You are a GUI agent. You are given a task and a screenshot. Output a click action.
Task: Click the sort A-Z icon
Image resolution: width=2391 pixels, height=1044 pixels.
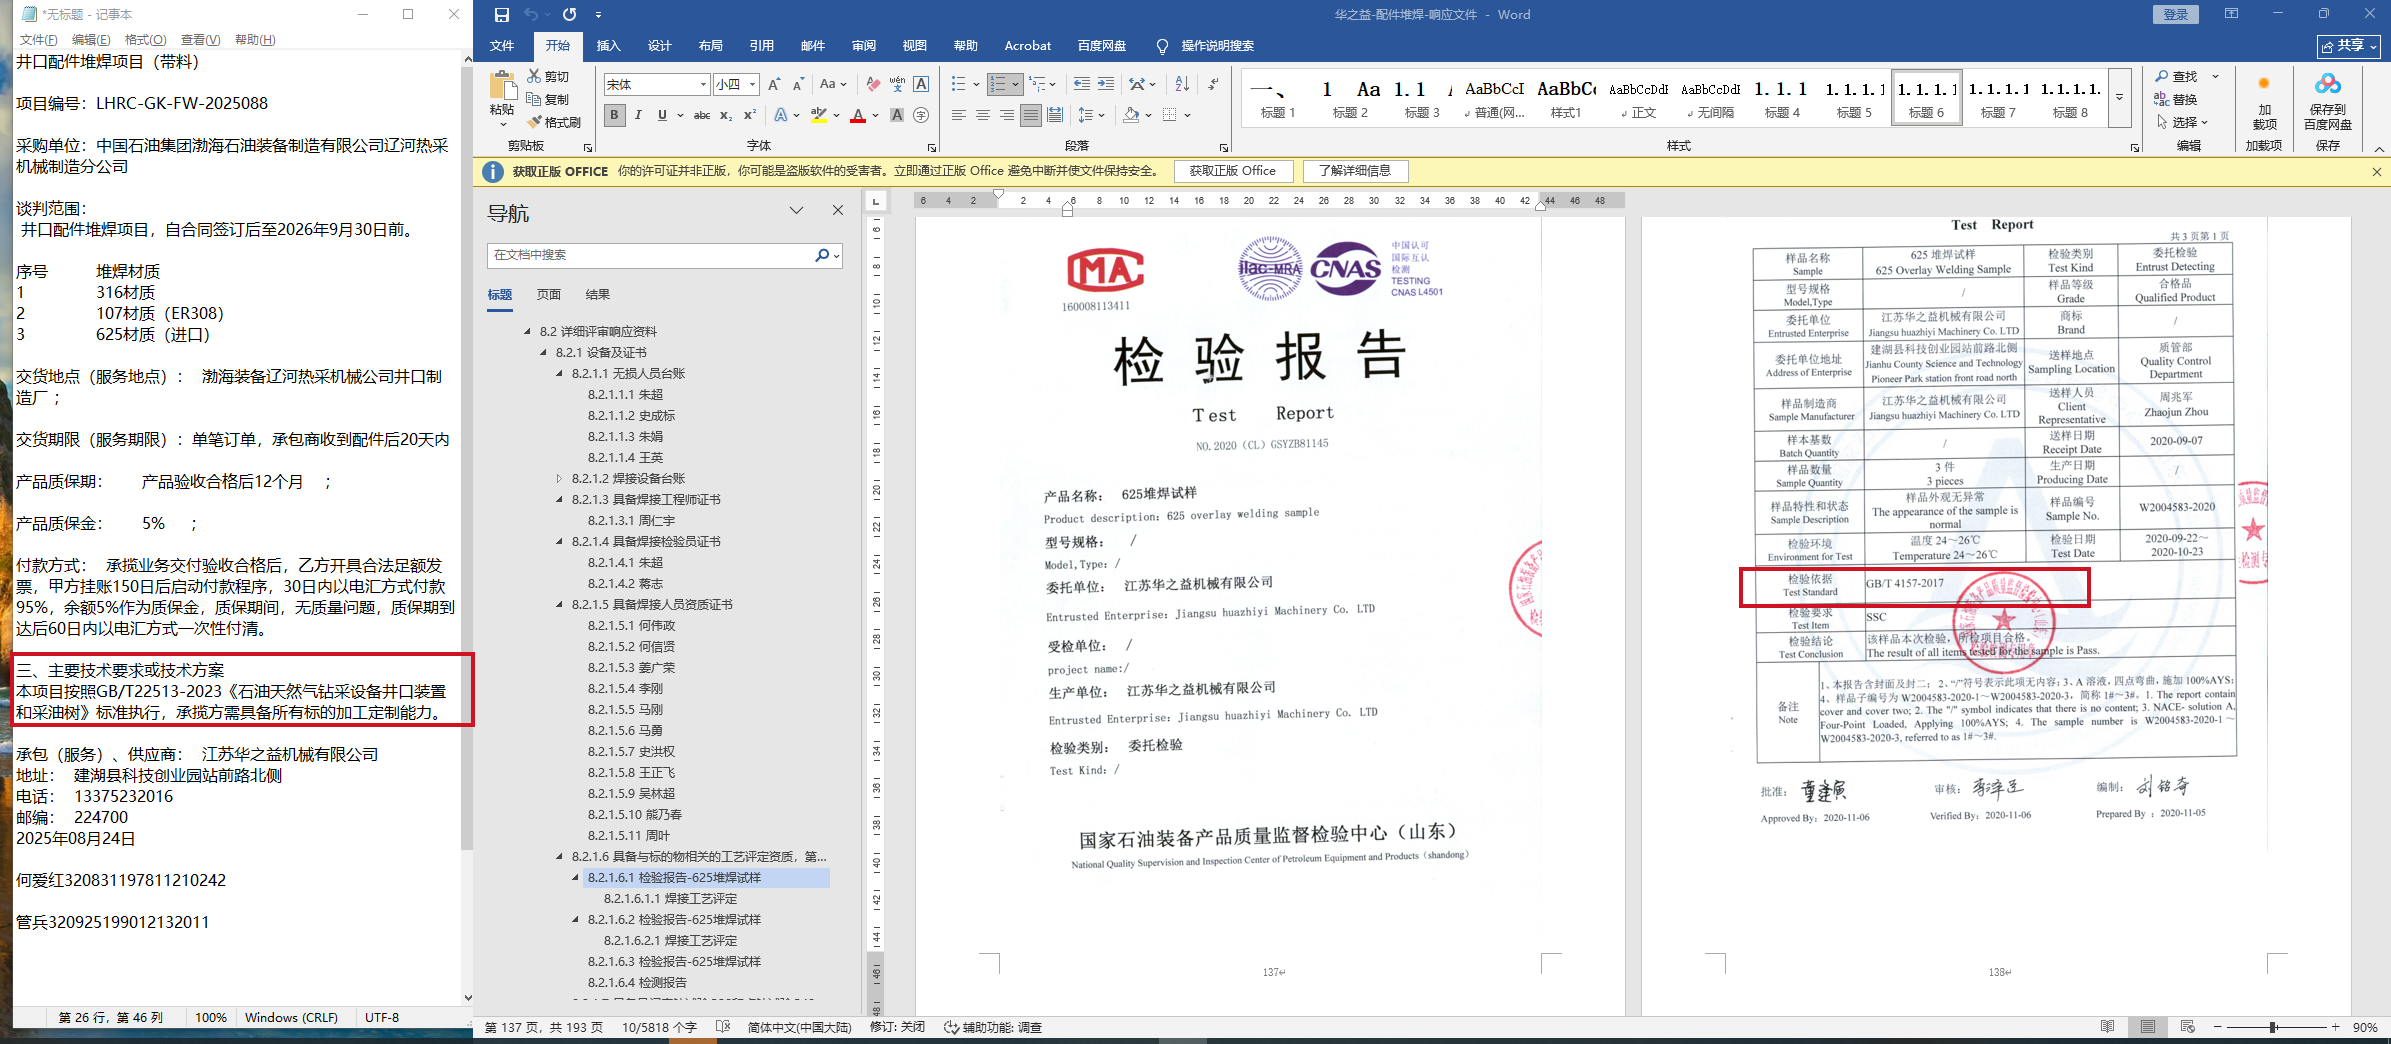pyautogui.click(x=1182, y=84)
